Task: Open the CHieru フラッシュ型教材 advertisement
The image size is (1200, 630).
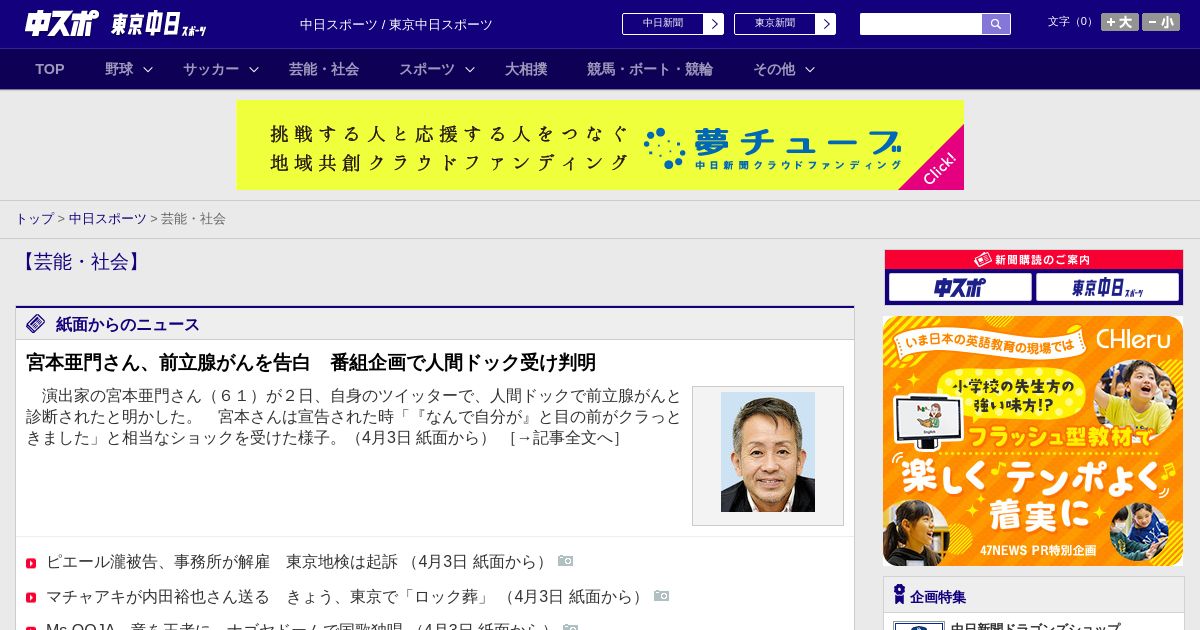Action: (x=1033, y=441)
